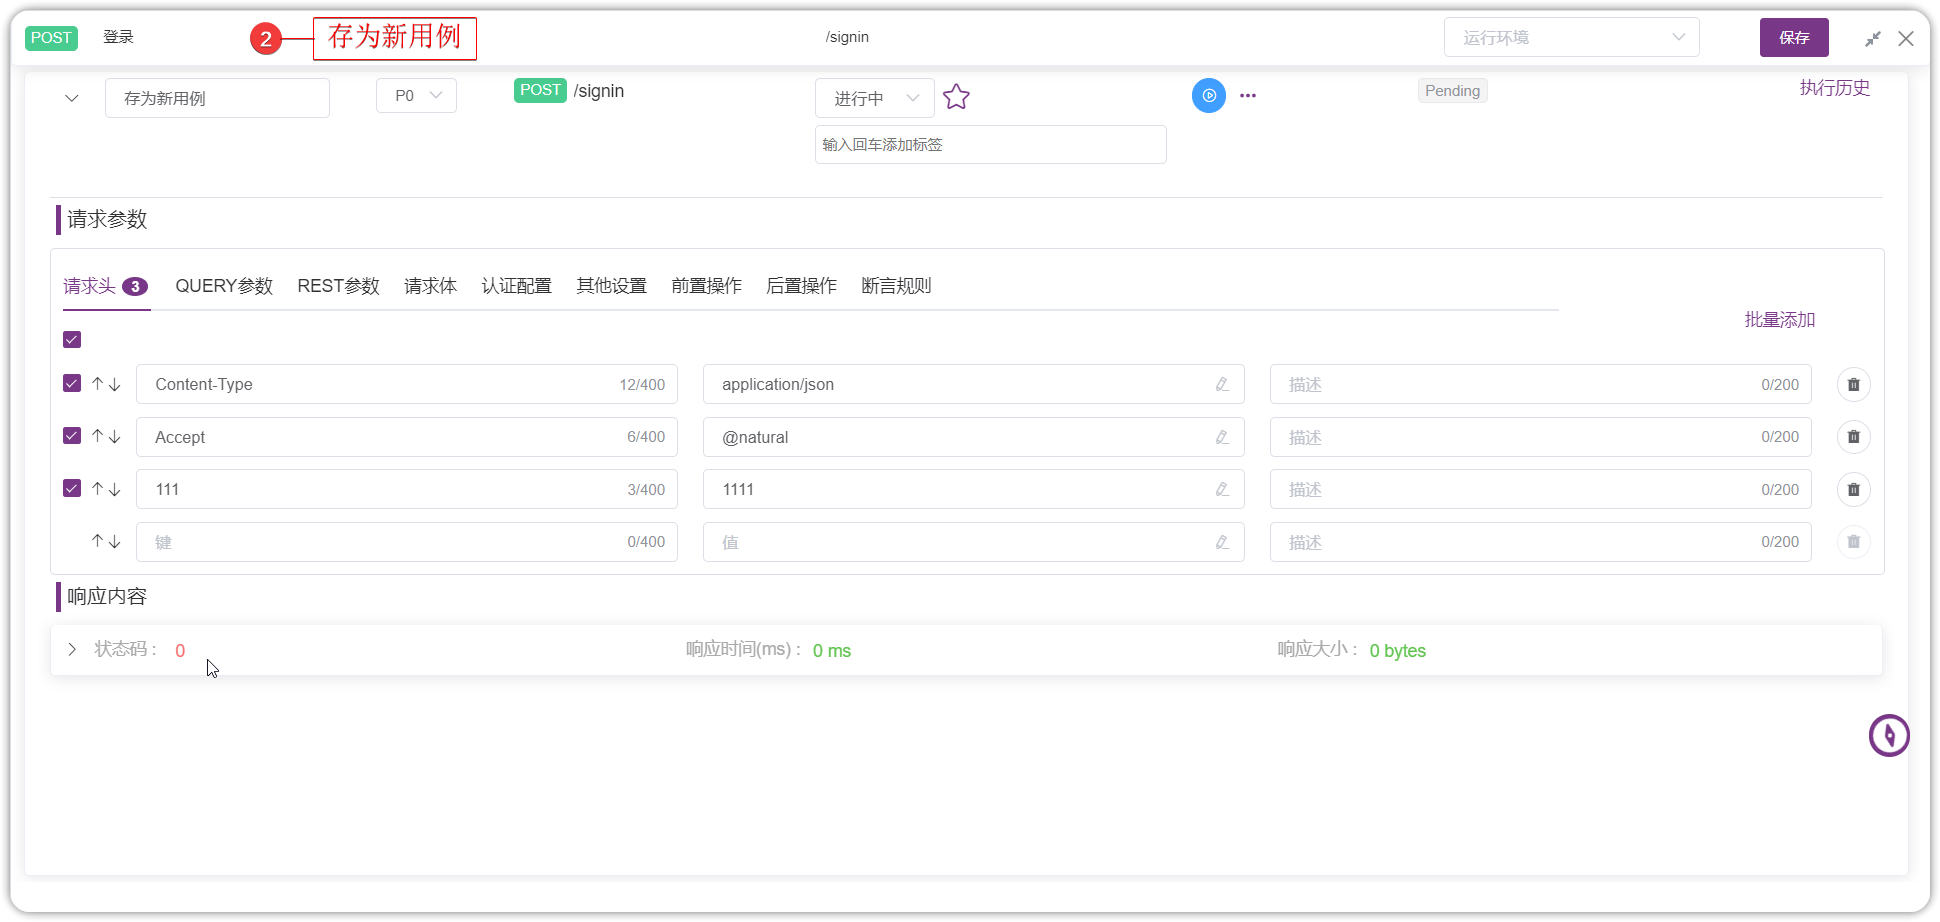Focus the 输入回车添加标签 tag input
The height and width of the screenshot is (922, 1940).
click(991, 144)
